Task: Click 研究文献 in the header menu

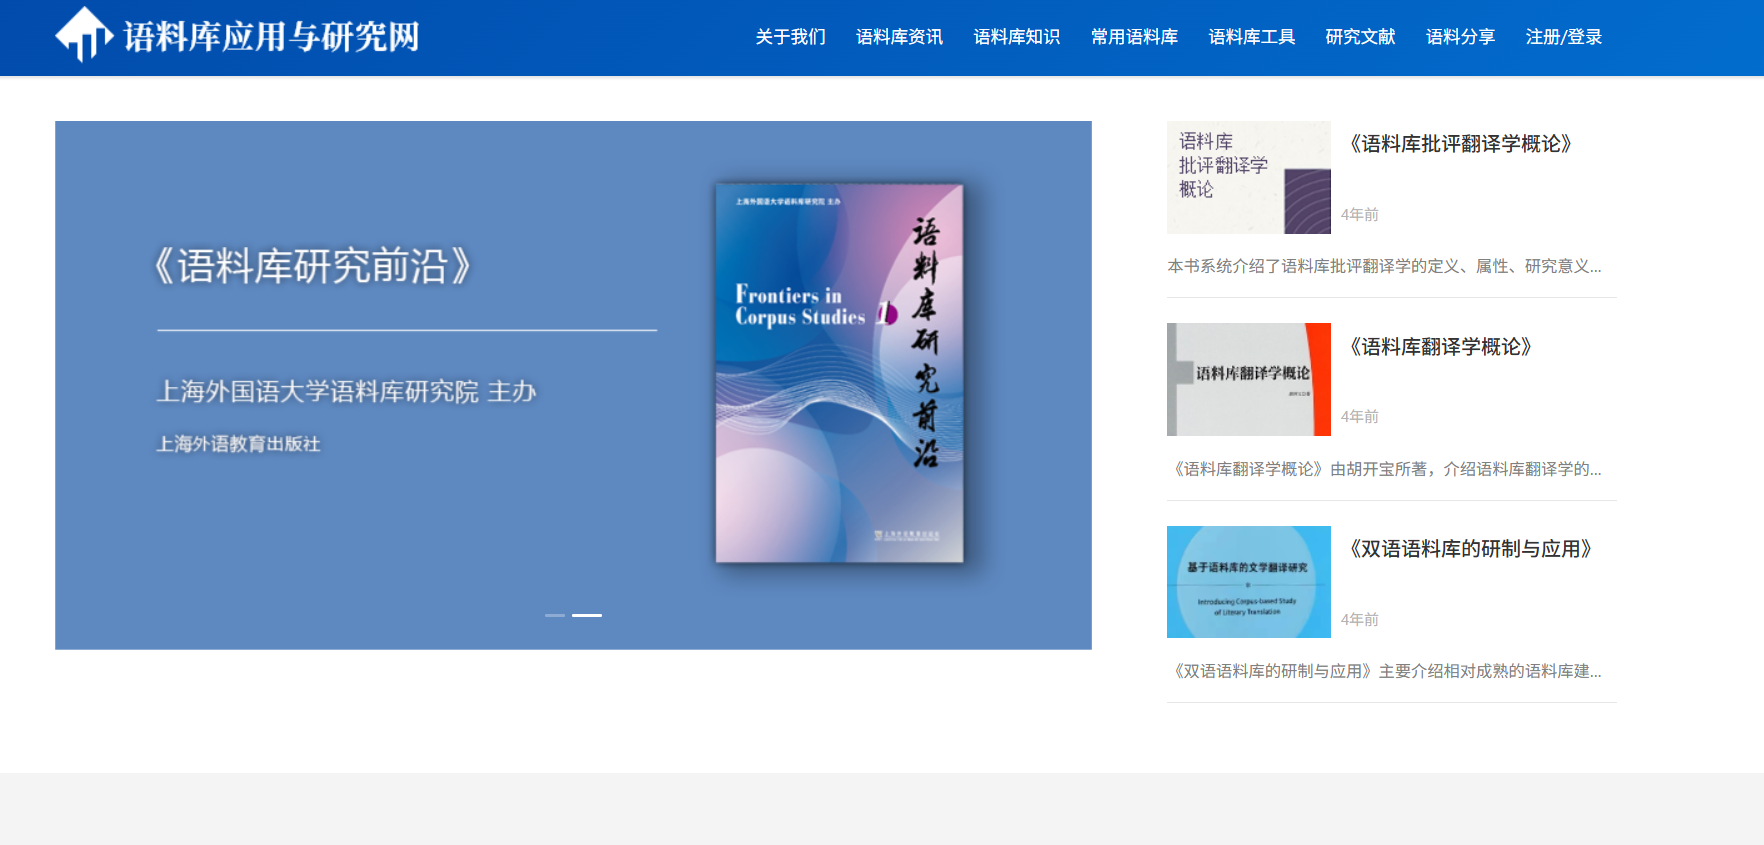Action: click(1360, 37)
